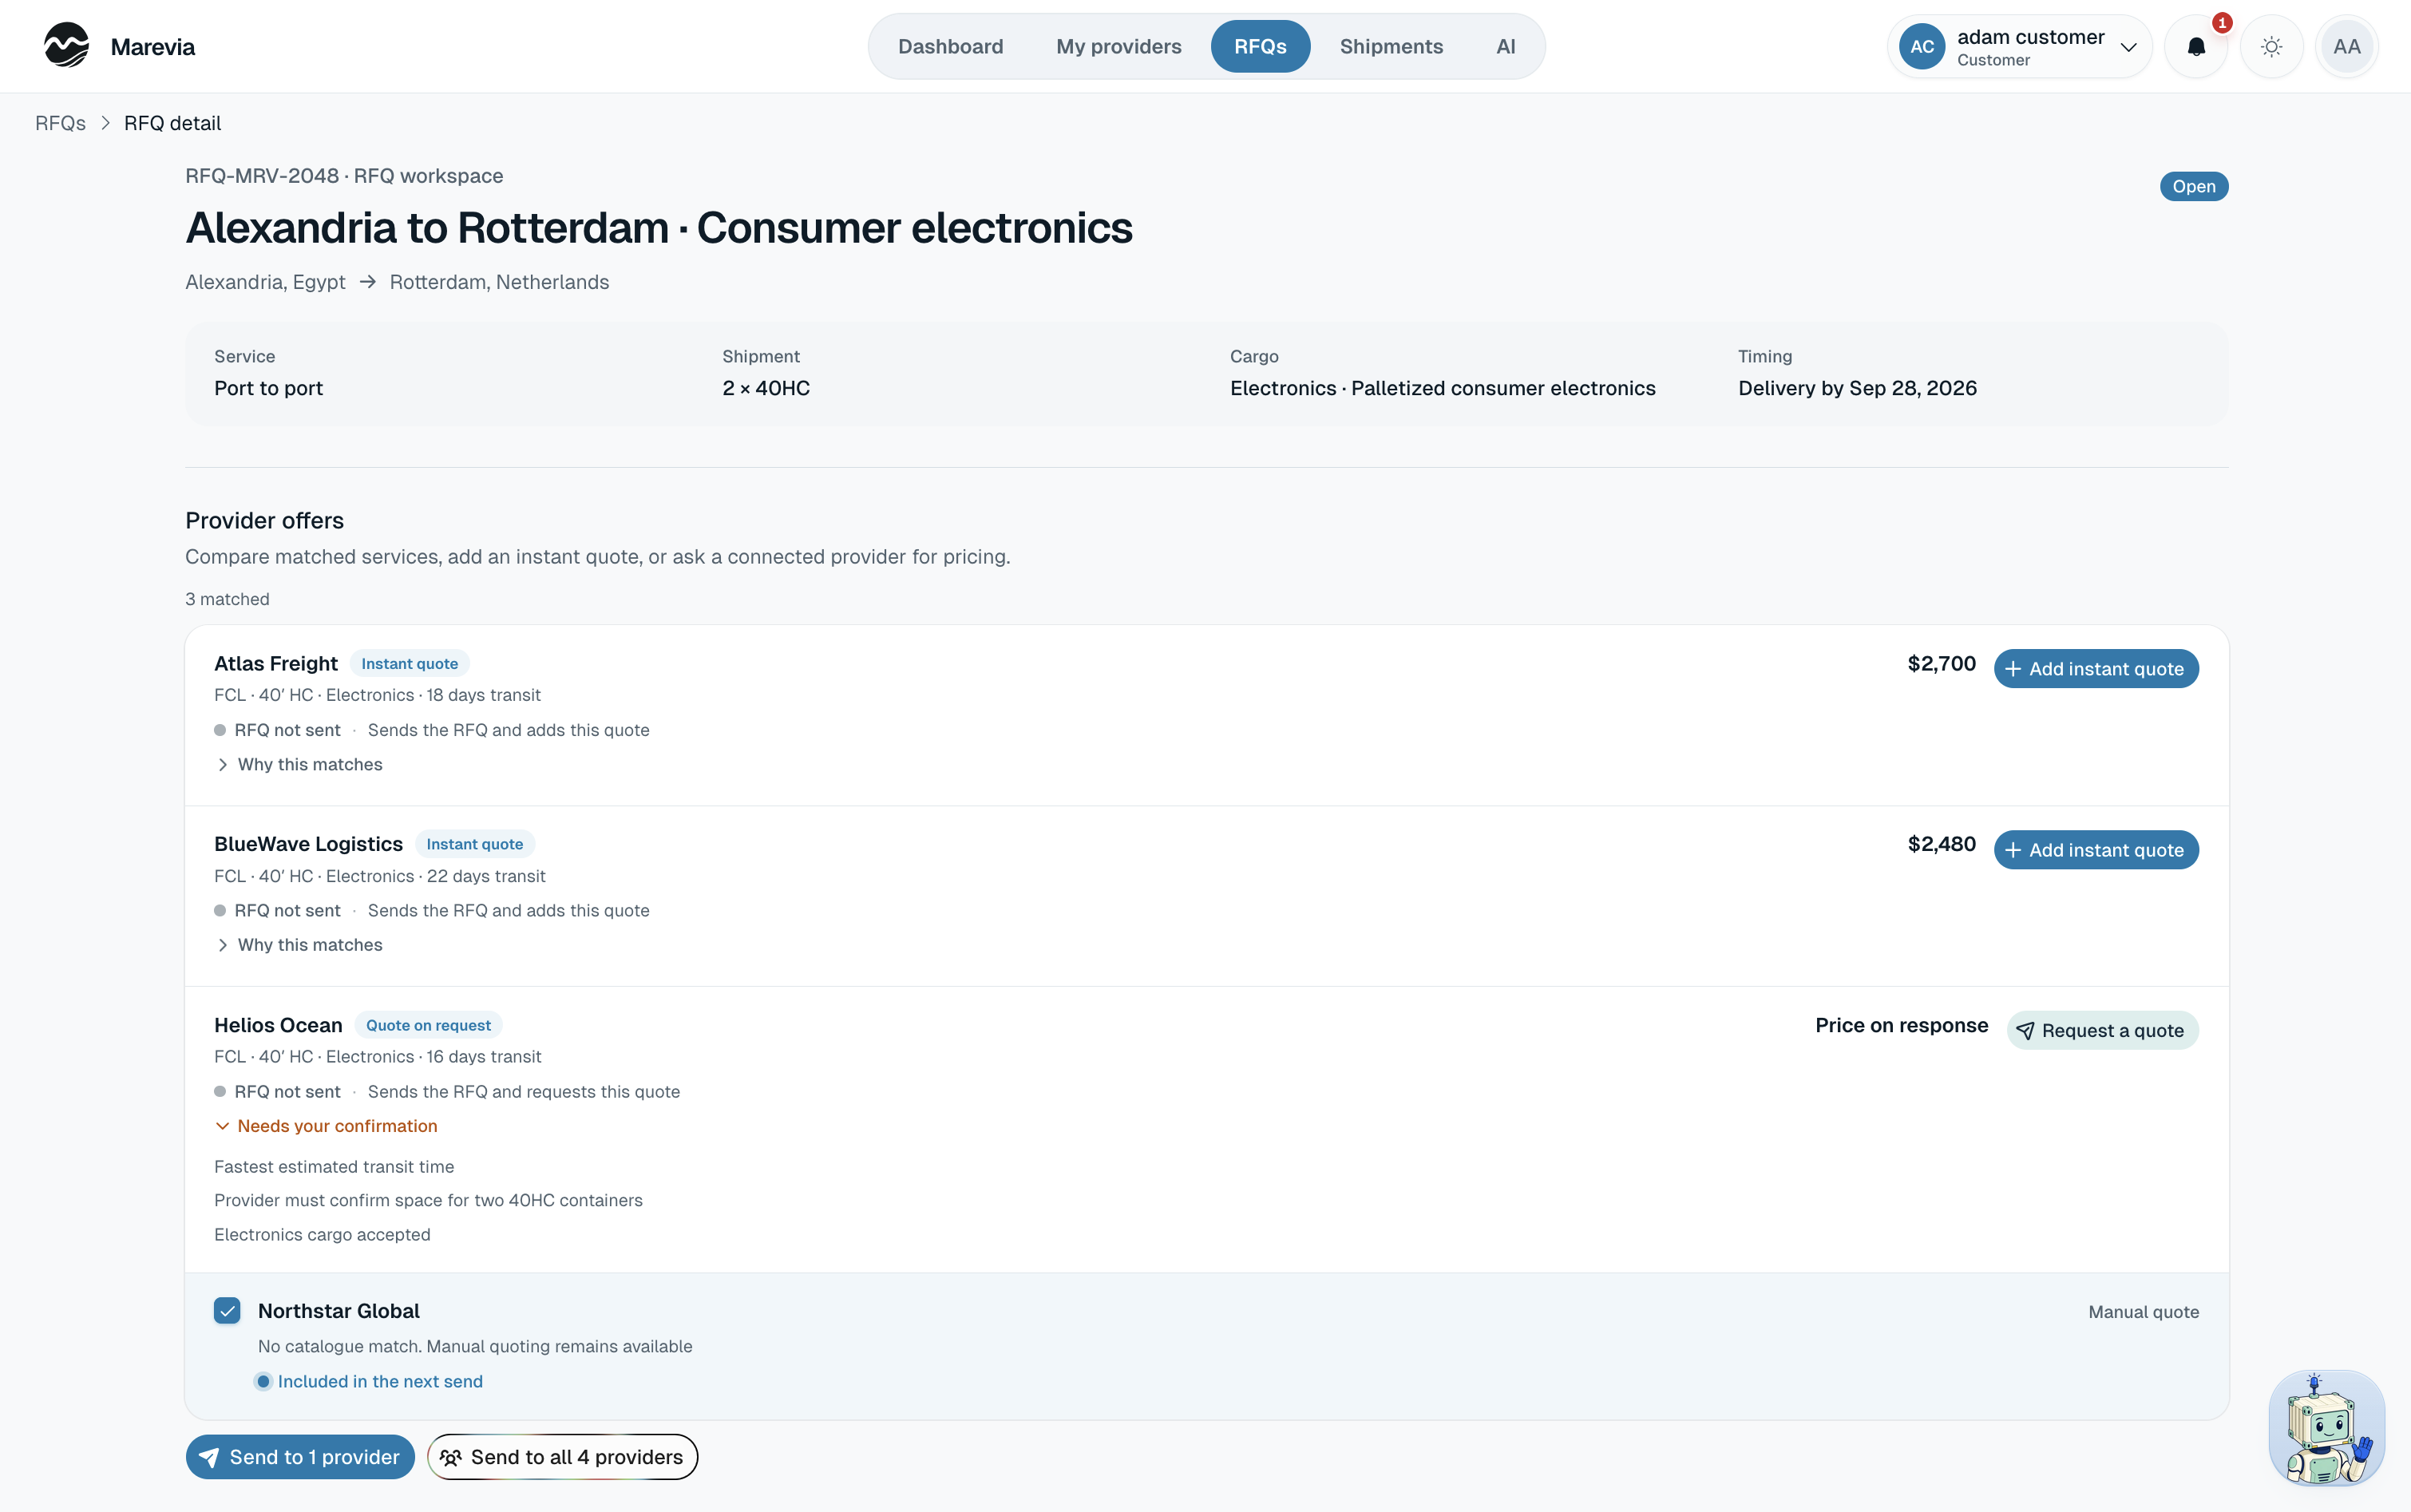Image resolution: width=2411 pixels, height=1512 pixels.
Task: Click the Manual quote label
Action: coord(2143,1311)
